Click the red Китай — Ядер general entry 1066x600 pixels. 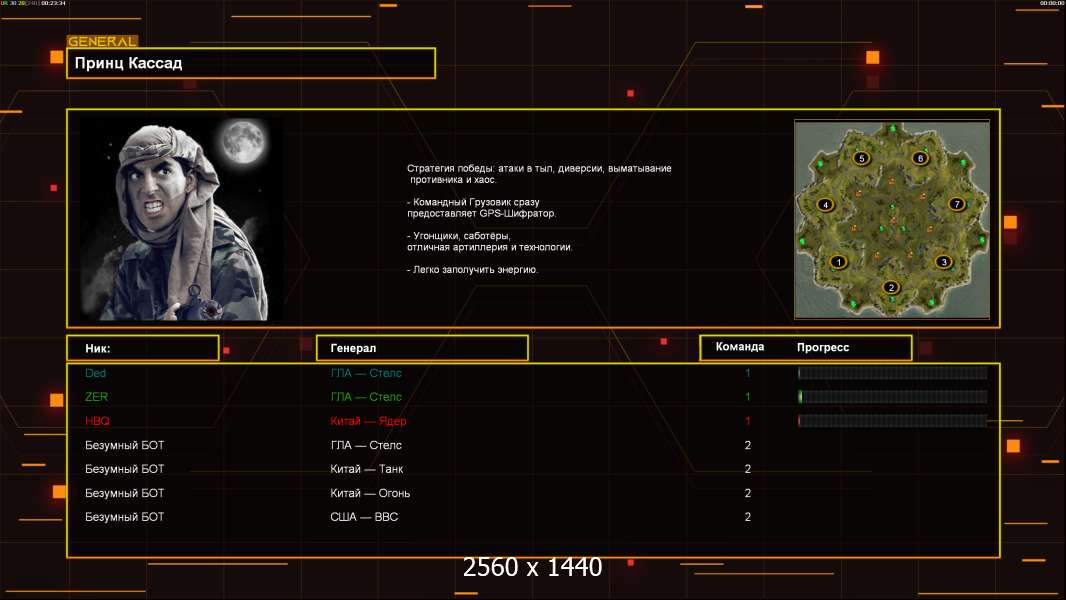[368, 421]
